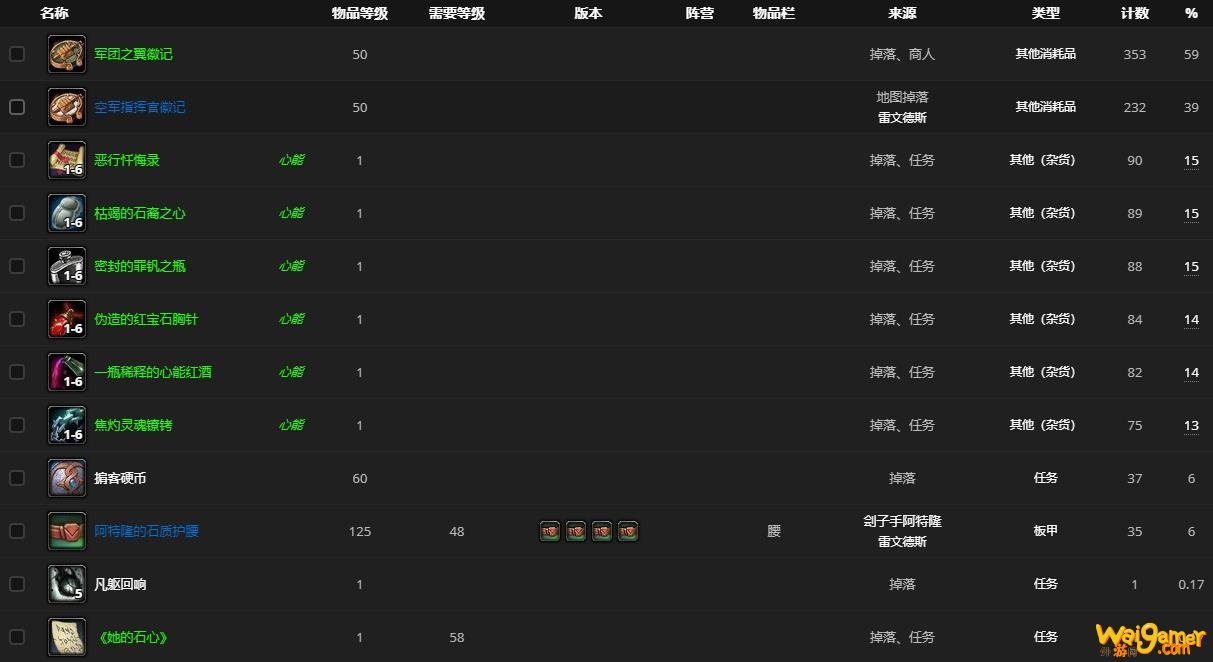
Task: Click the first version belt icon for 阿特隆的石质护腰
Action: click(x=550, y=531)
